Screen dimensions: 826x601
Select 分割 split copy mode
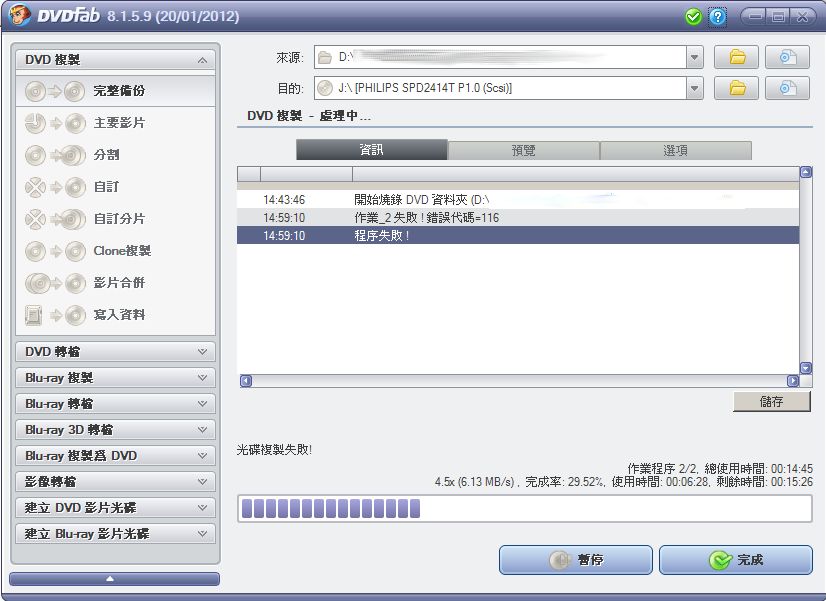coord(115,155)
